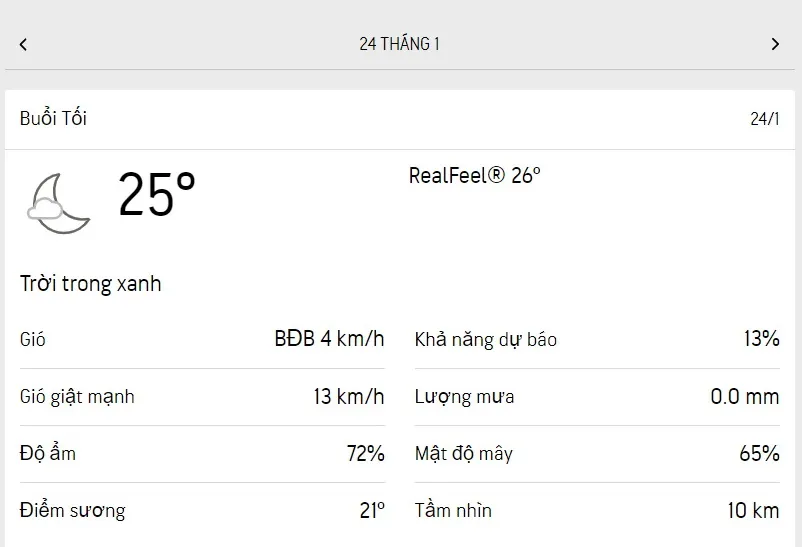Click the Tầm nhìn visibility label

[x=453, y=511]
